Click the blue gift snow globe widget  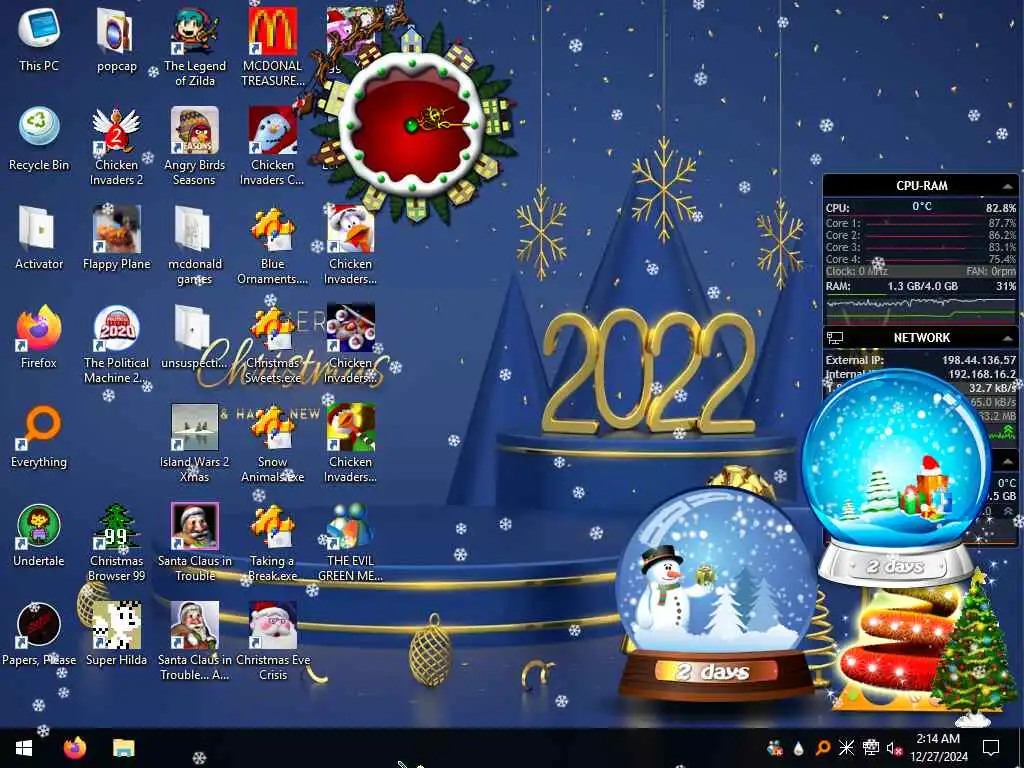tap(895, 477)
